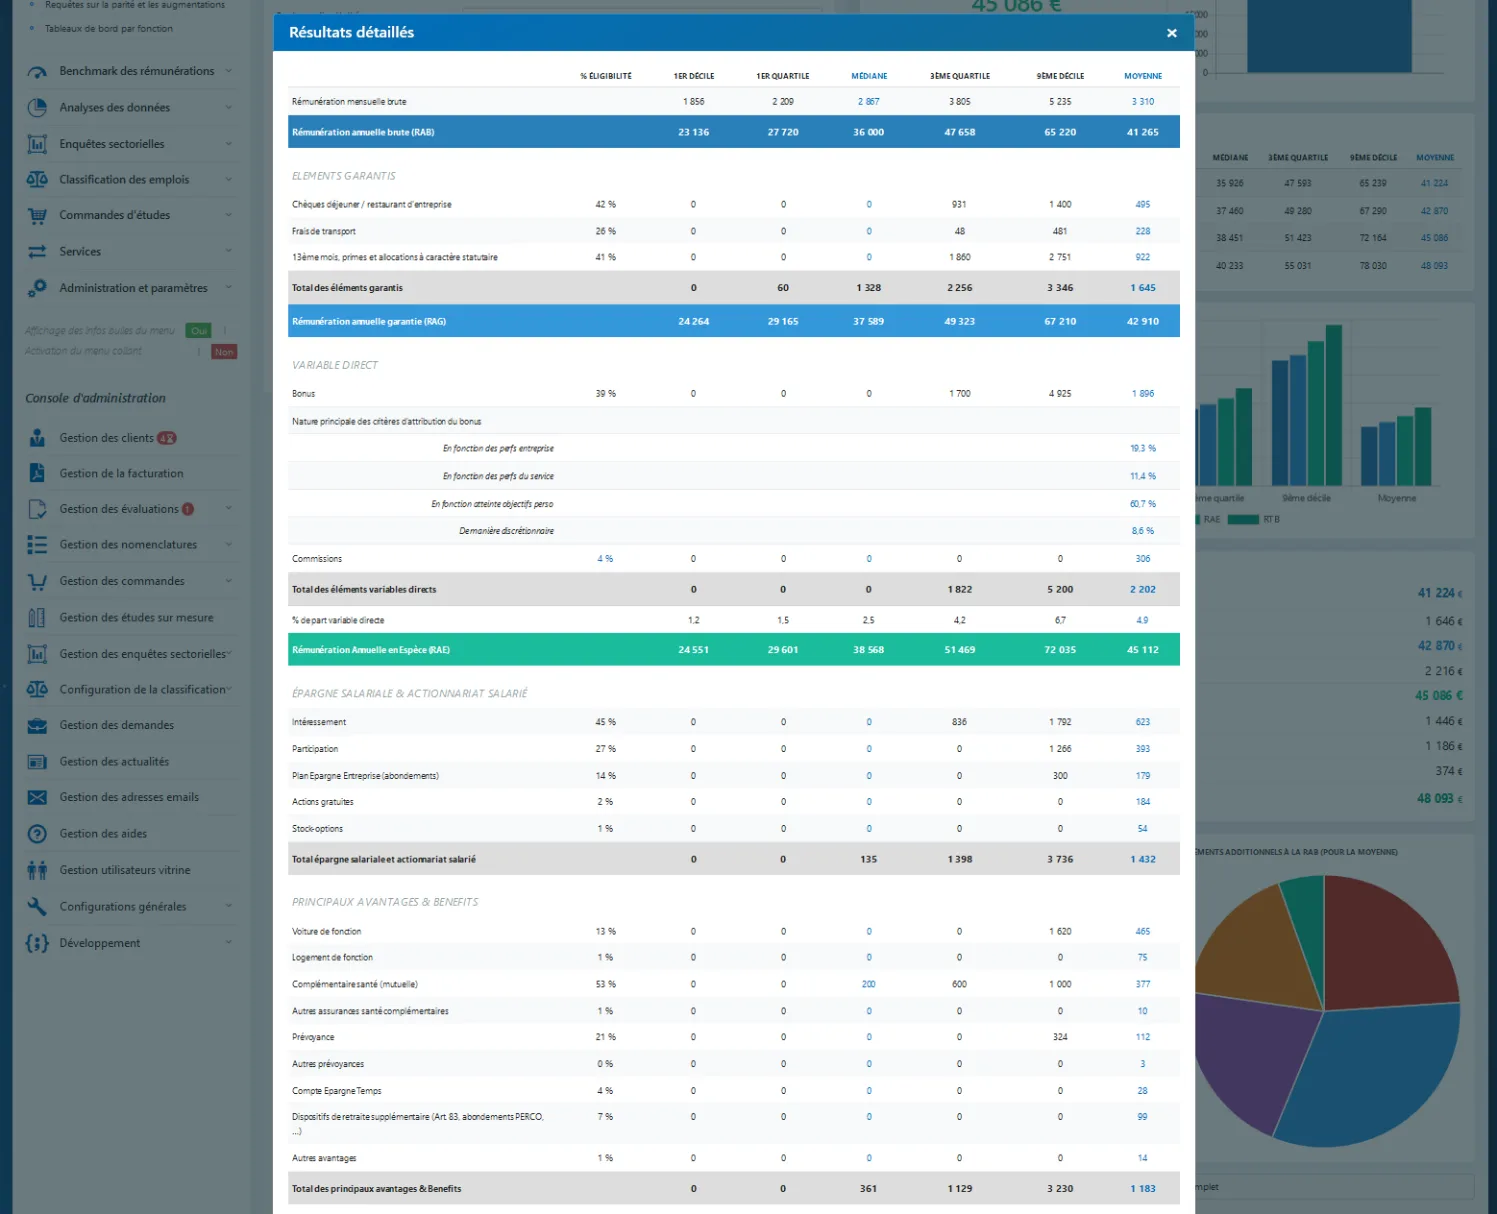Click the Administration et paramètres gear icon
1497x1214 pixels.
[x=37, y=288]
